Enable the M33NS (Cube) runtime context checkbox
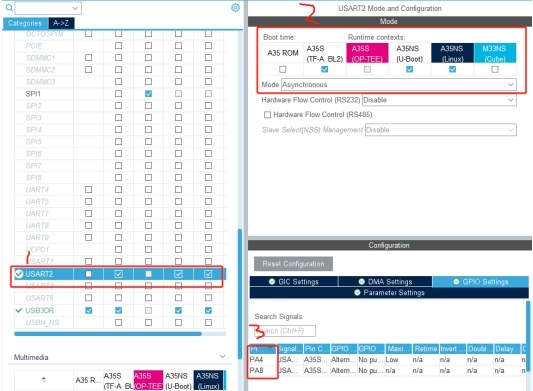The height and width of the screenshot is (391, 533). pyautogui.click(x=495, y=69)
